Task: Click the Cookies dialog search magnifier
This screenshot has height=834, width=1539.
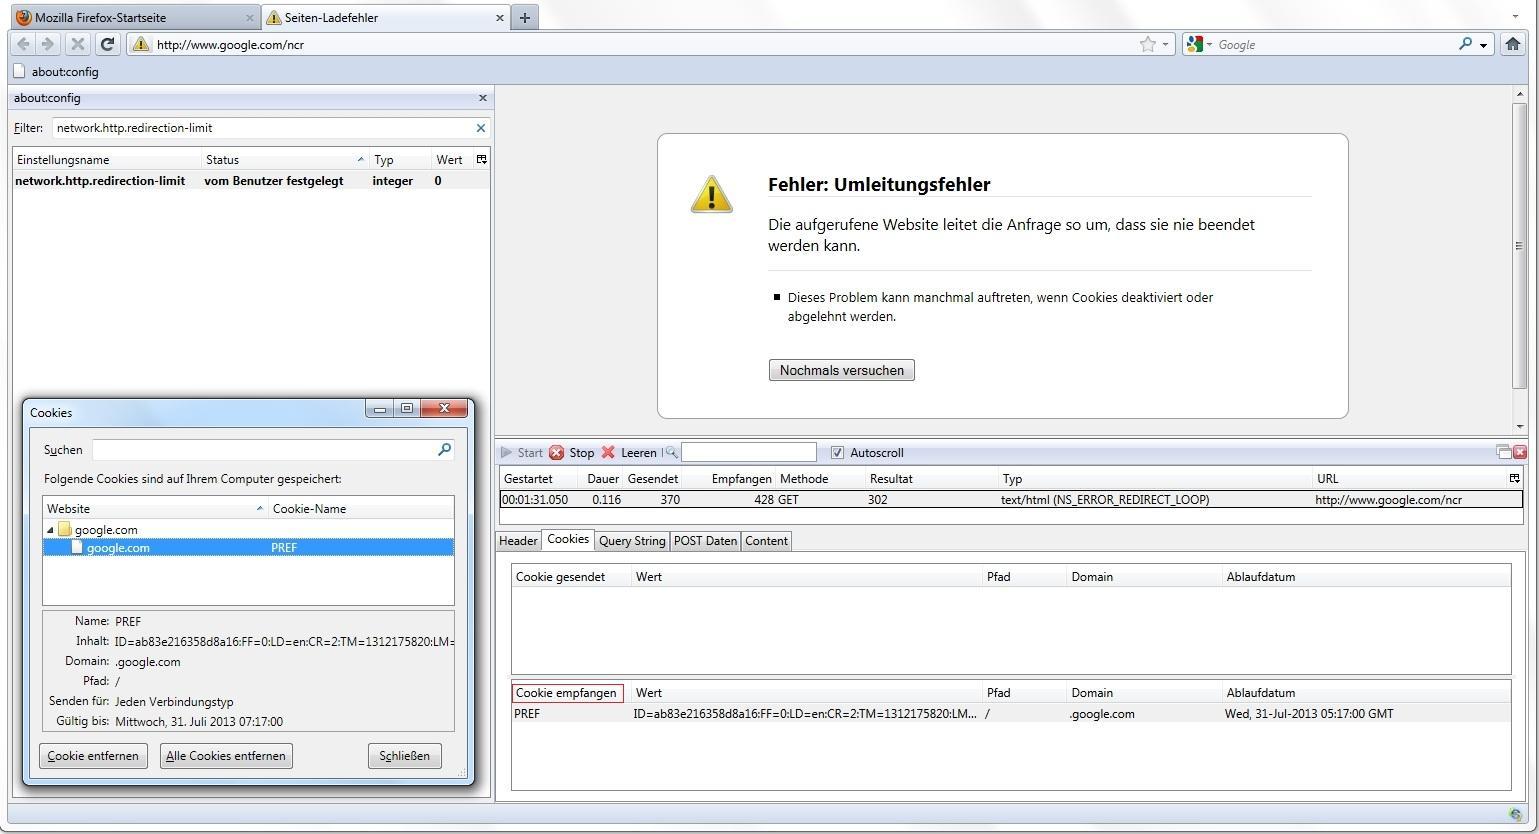Action: click(x=444, y=450)
